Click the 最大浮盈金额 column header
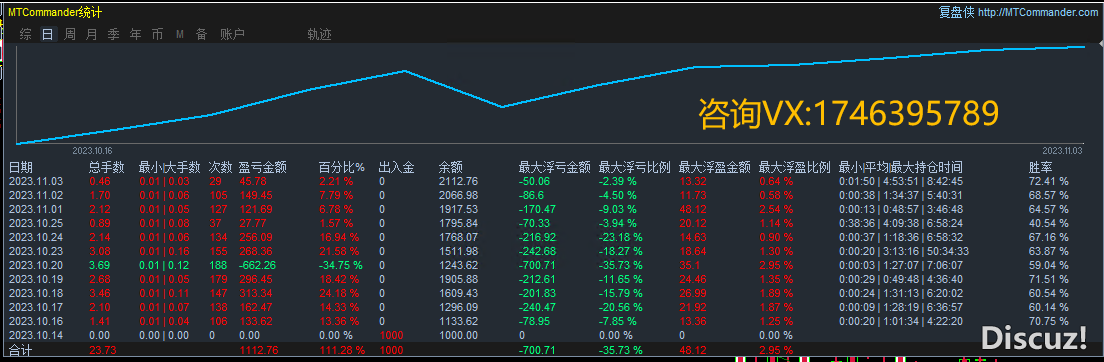Screen dimensions: 1104x362 715,168
